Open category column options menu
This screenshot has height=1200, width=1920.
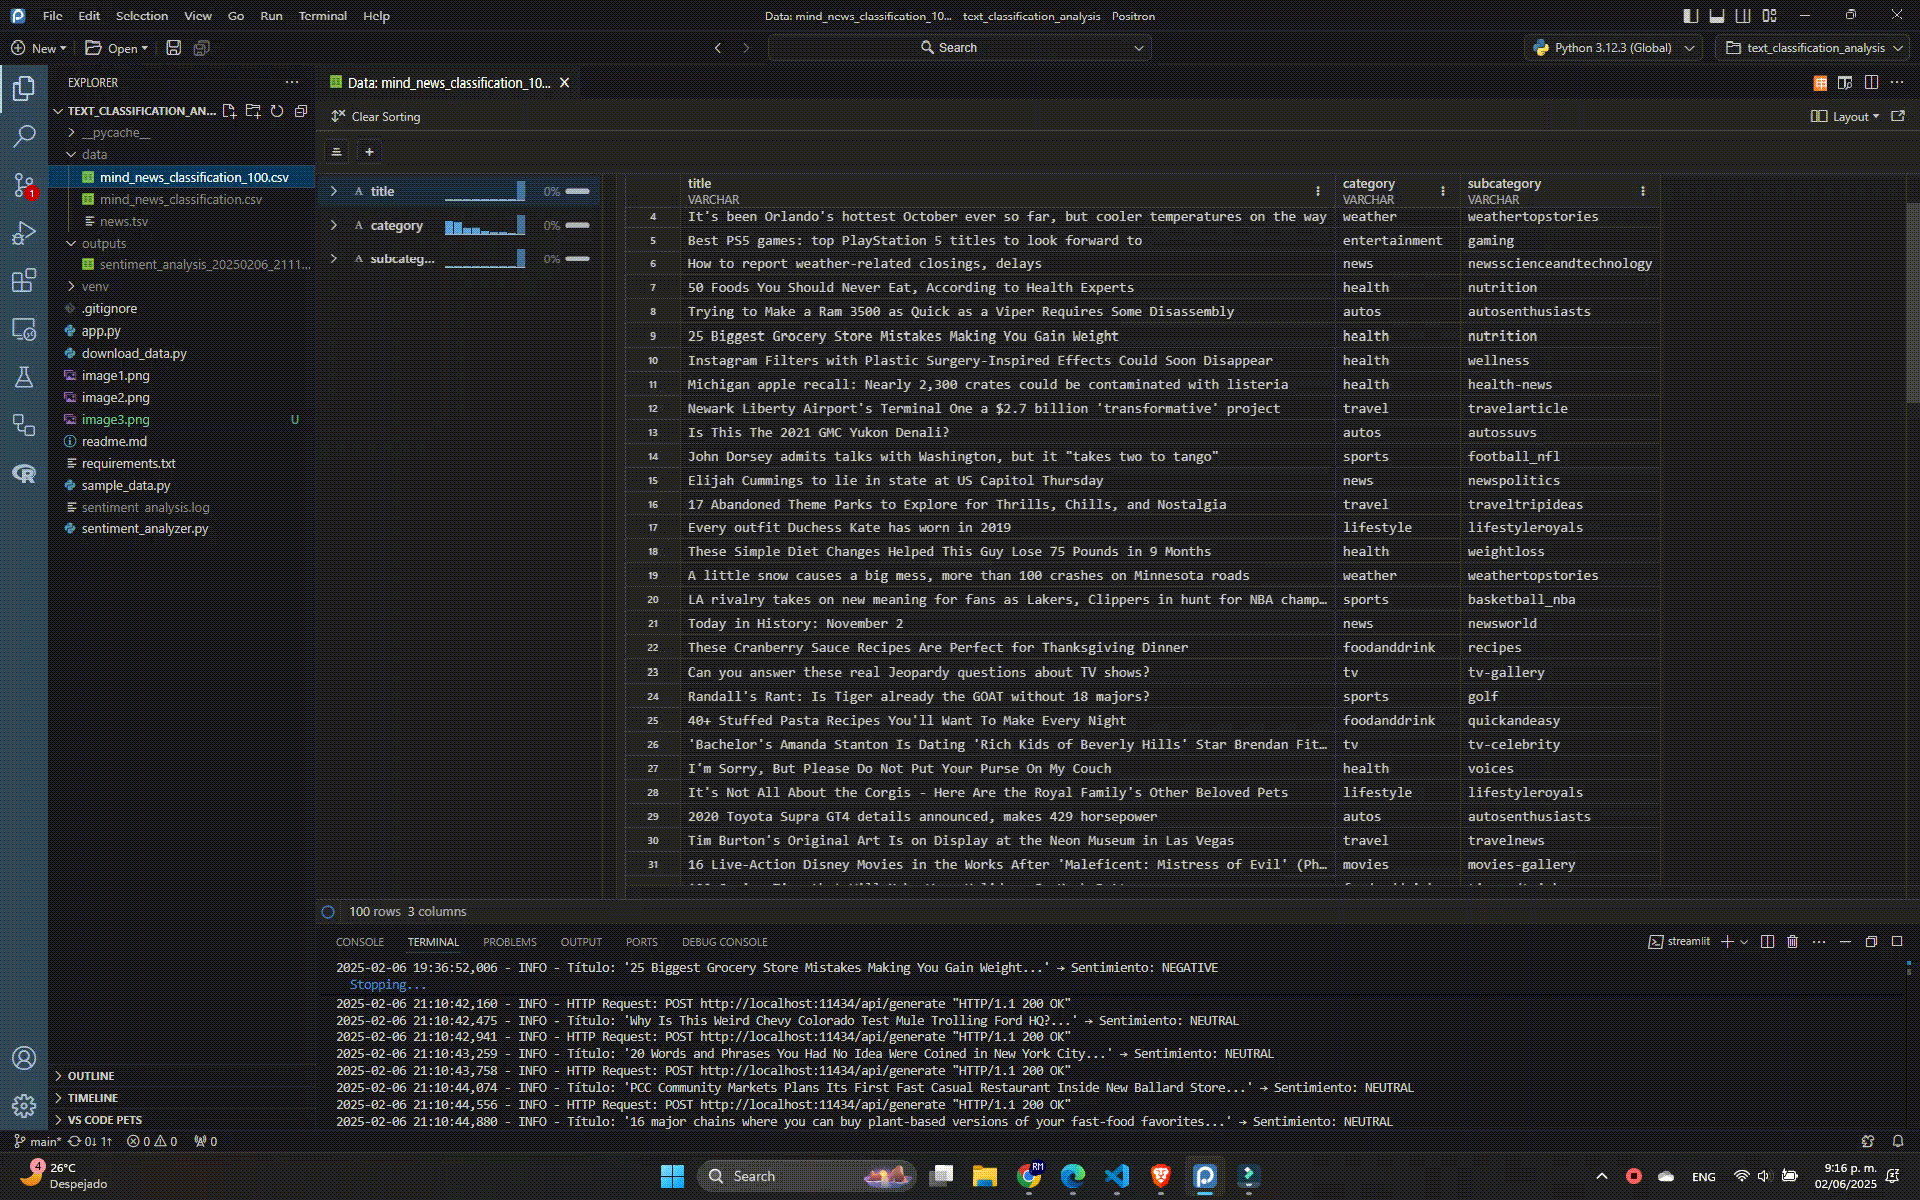(x=1443, y=191)
